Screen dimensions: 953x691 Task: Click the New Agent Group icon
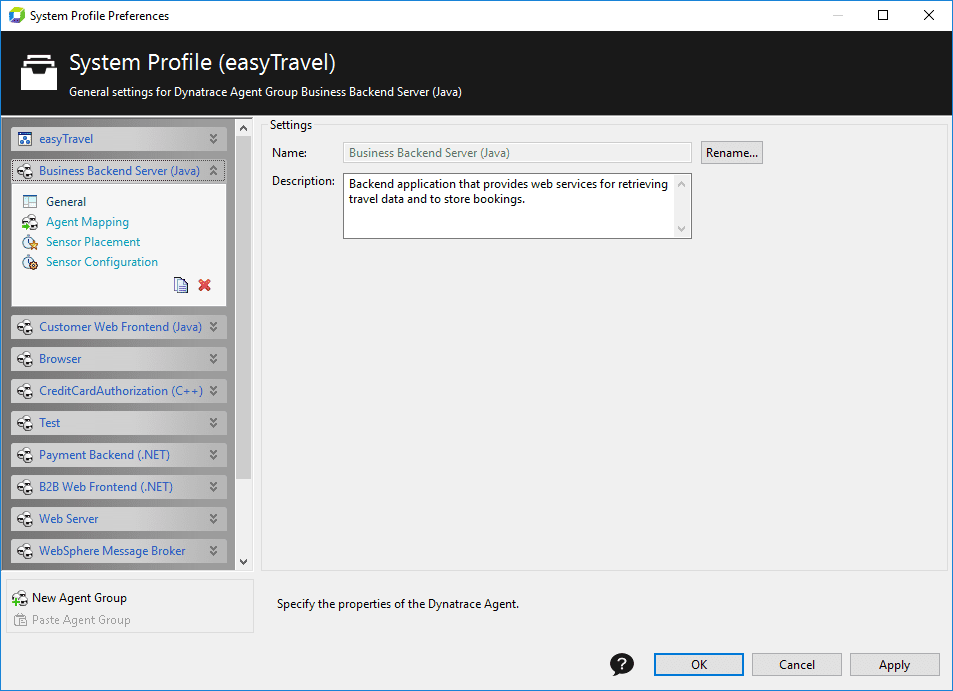click(x=20, y=599)
